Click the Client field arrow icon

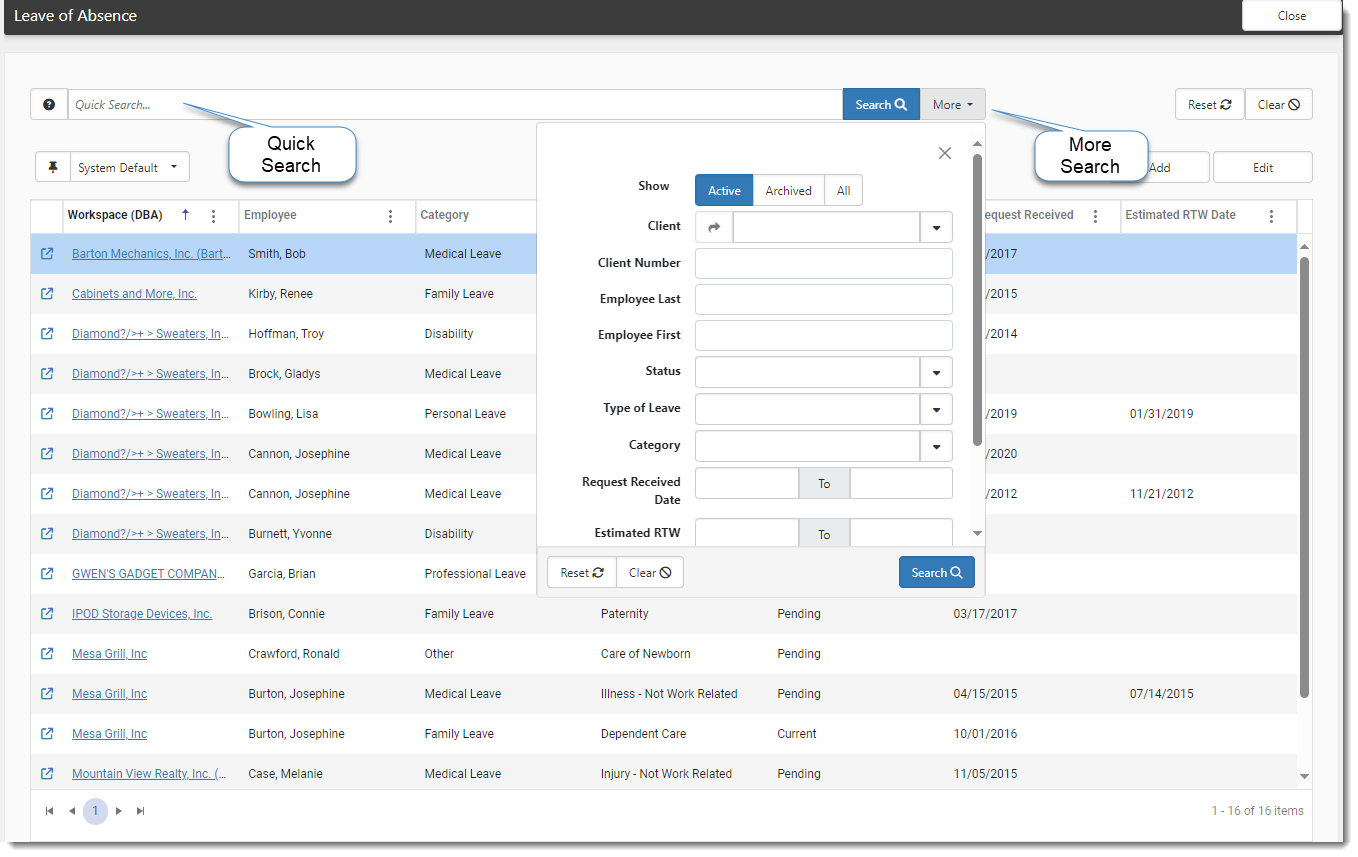[x=714, y=227]
